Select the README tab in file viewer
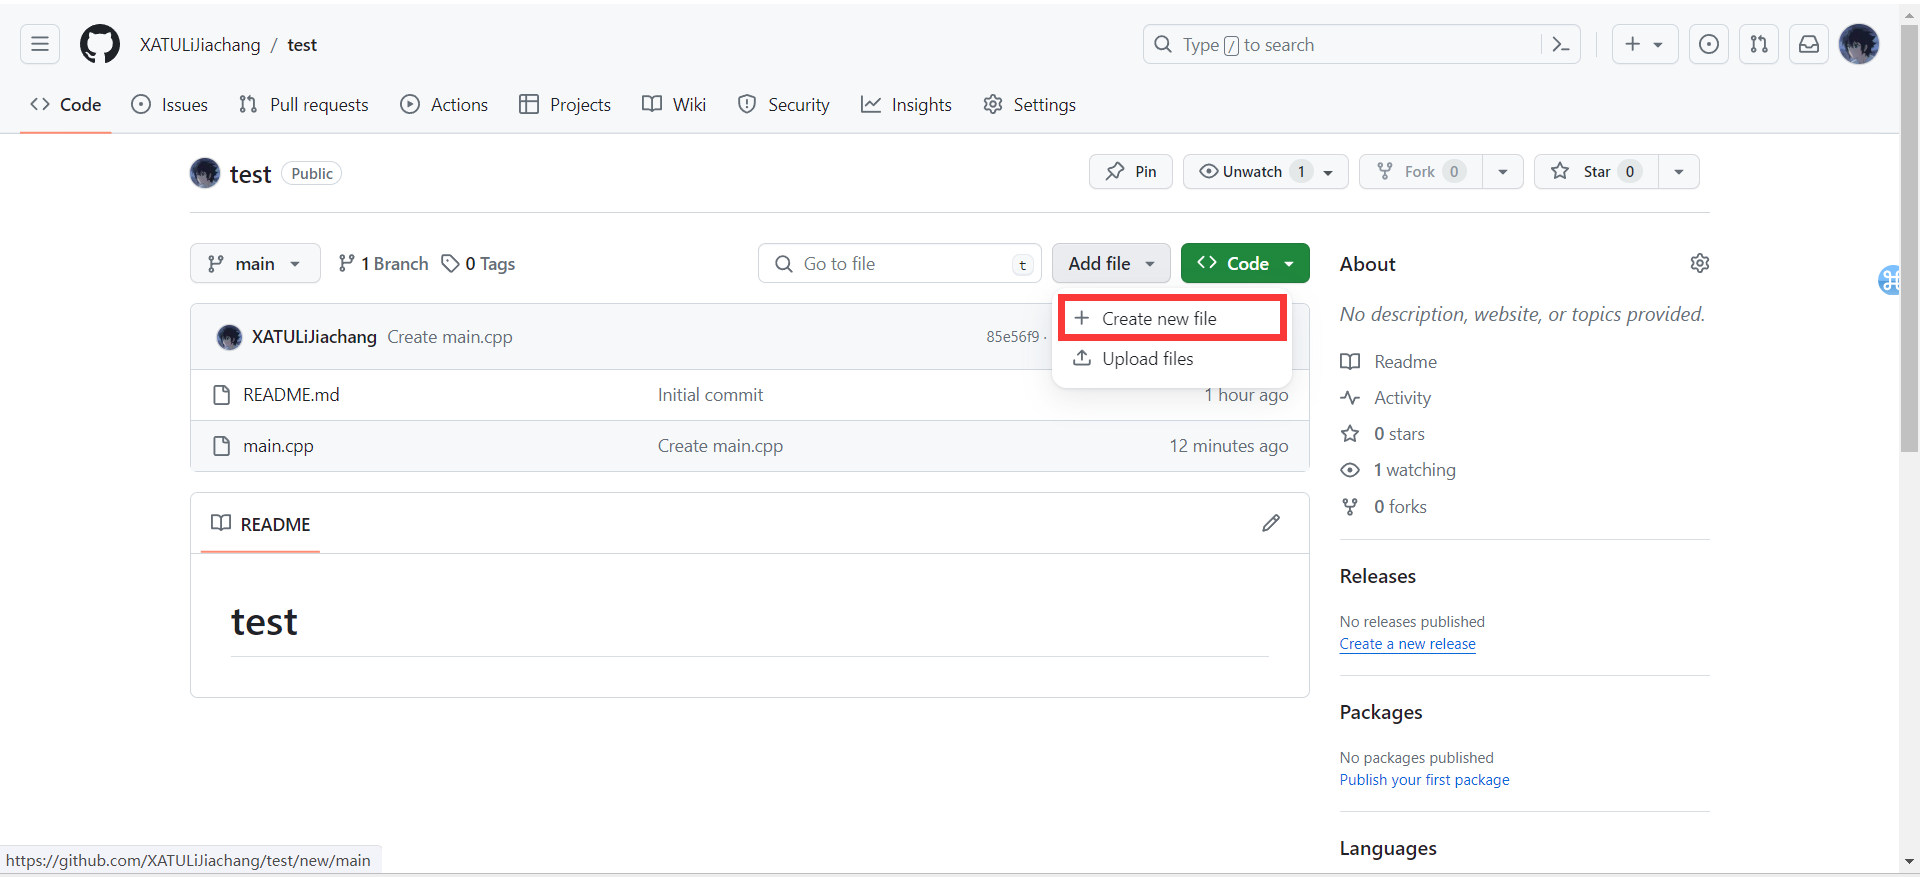The height and width of the screenshot is (877, 1920). tap(261, 524)
